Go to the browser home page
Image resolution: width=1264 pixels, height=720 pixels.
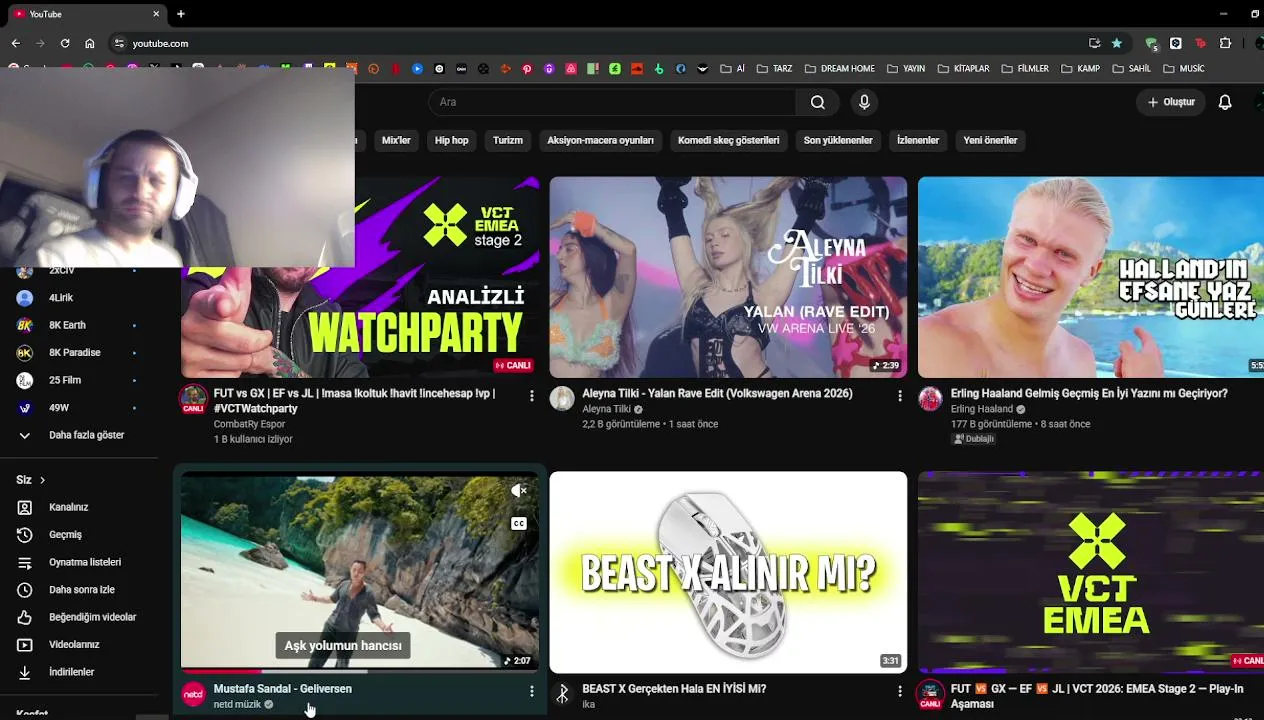click(x=90, y=43)
